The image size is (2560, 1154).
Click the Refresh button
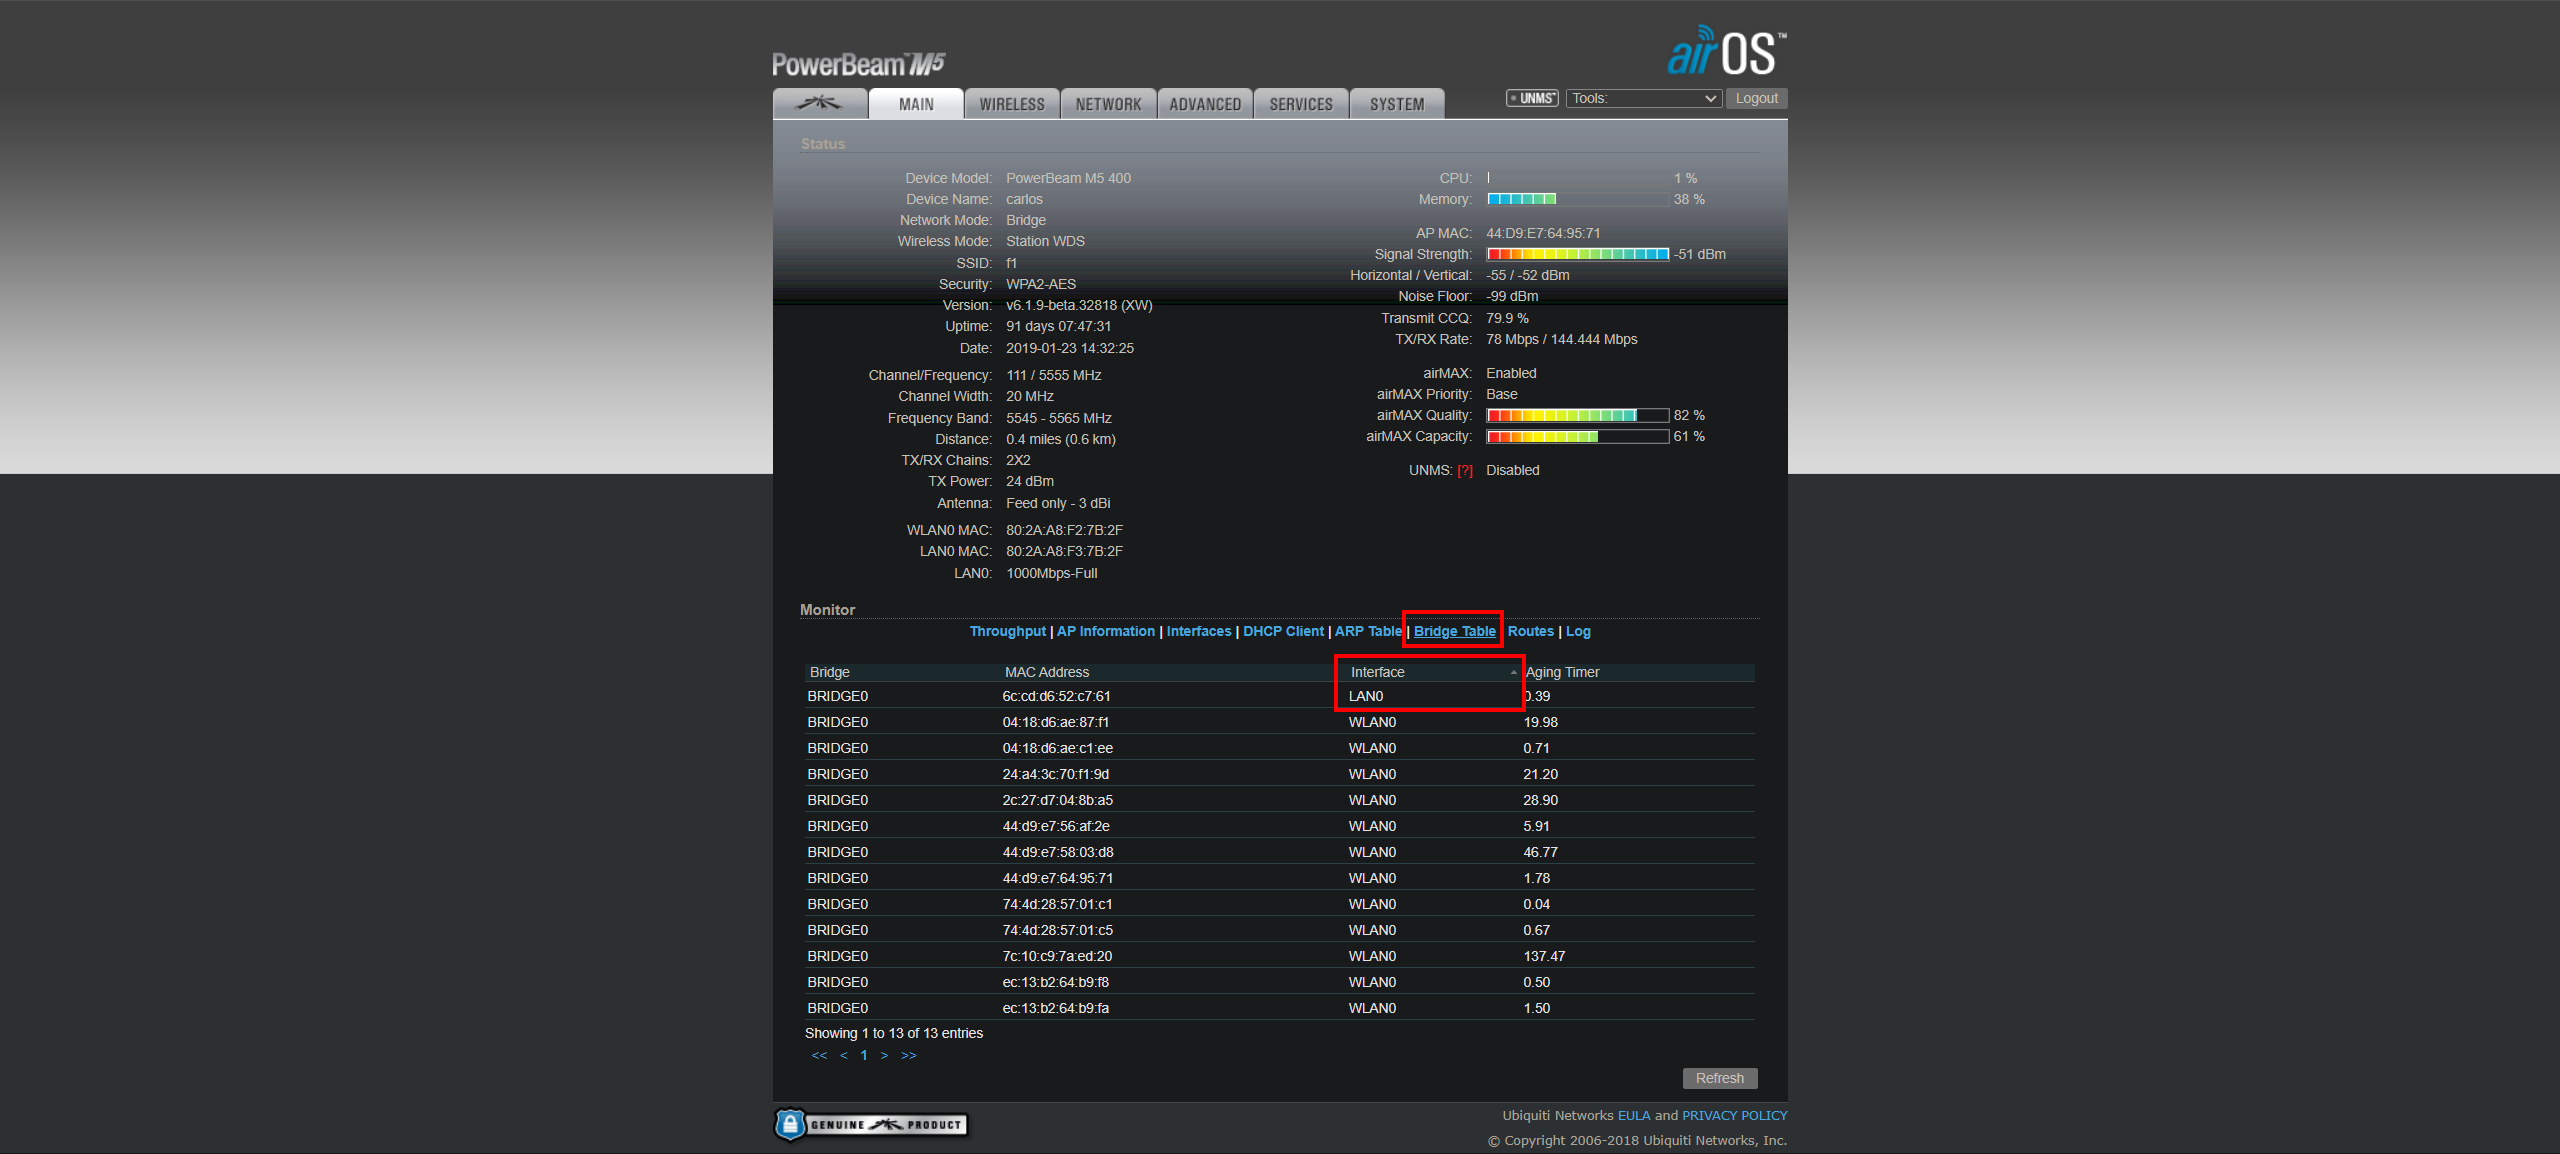[x=1719, y=1078]
